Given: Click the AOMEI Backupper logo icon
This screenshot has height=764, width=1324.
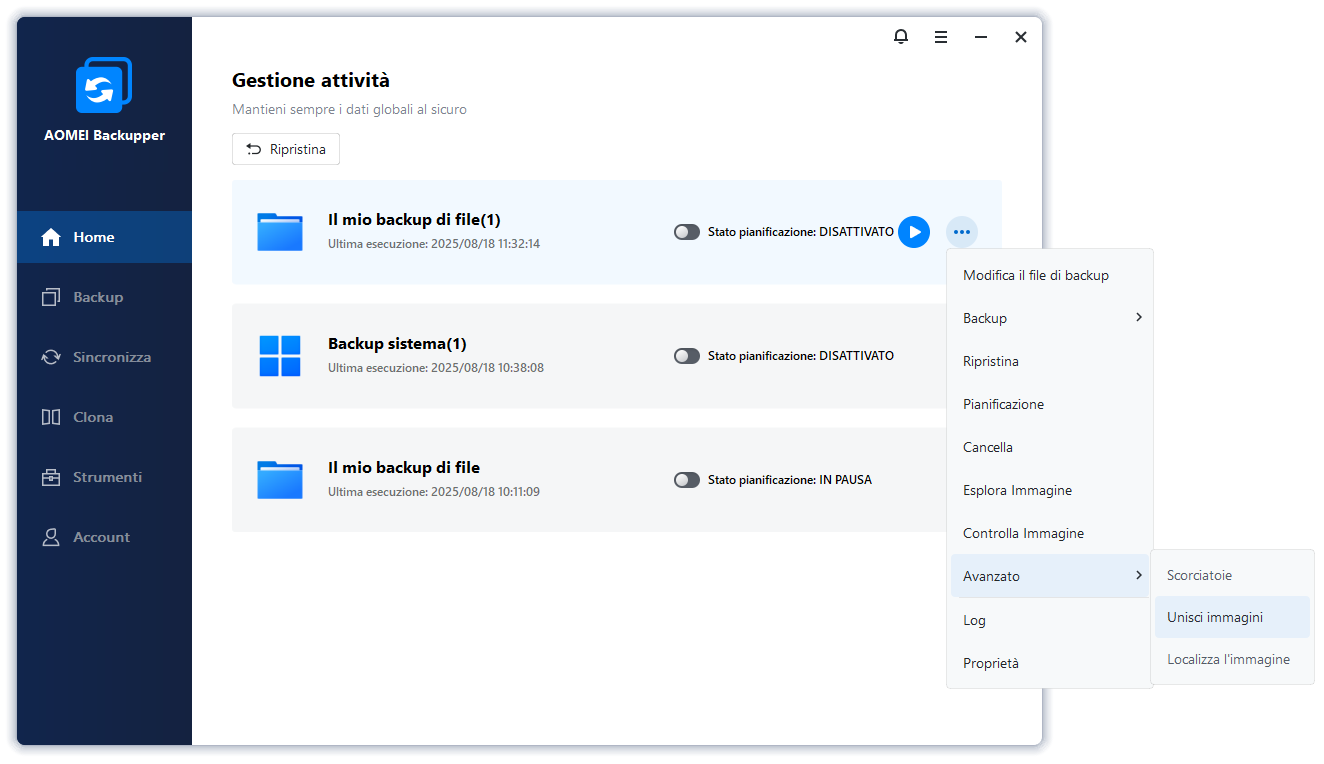Looking at the screenshot, I should (103, 86).
